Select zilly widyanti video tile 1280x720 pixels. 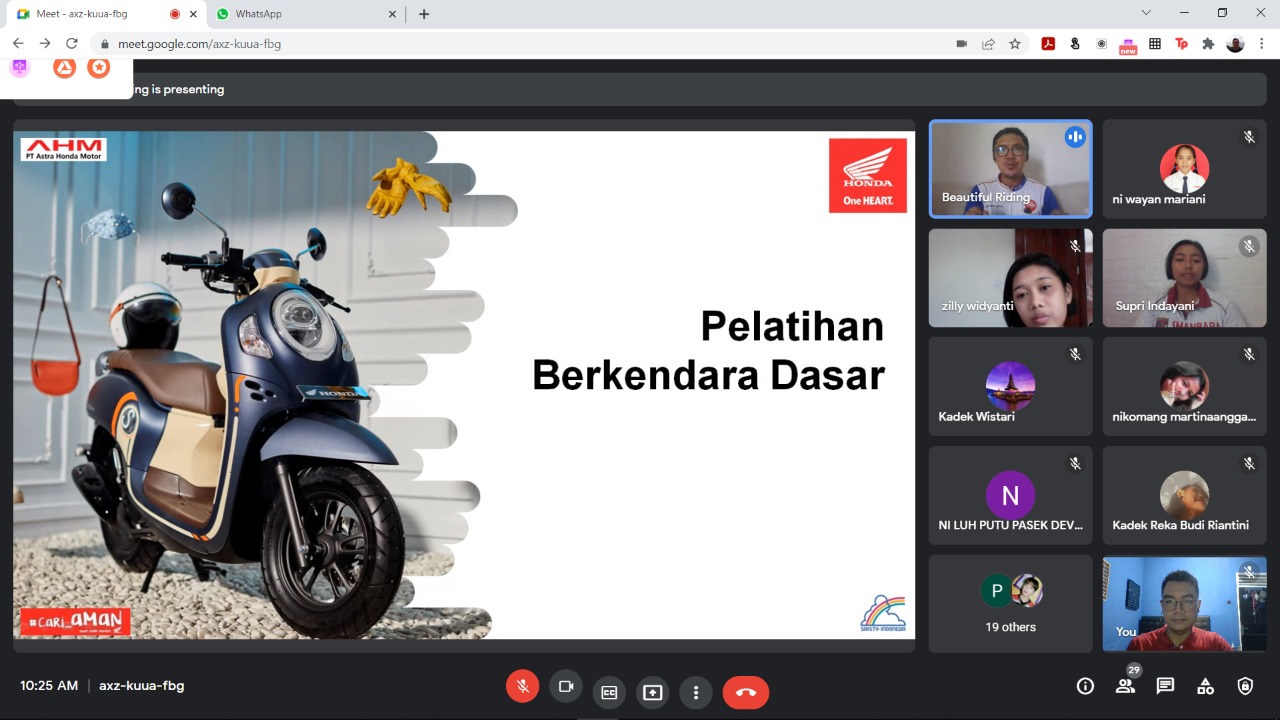(1010, 278)
